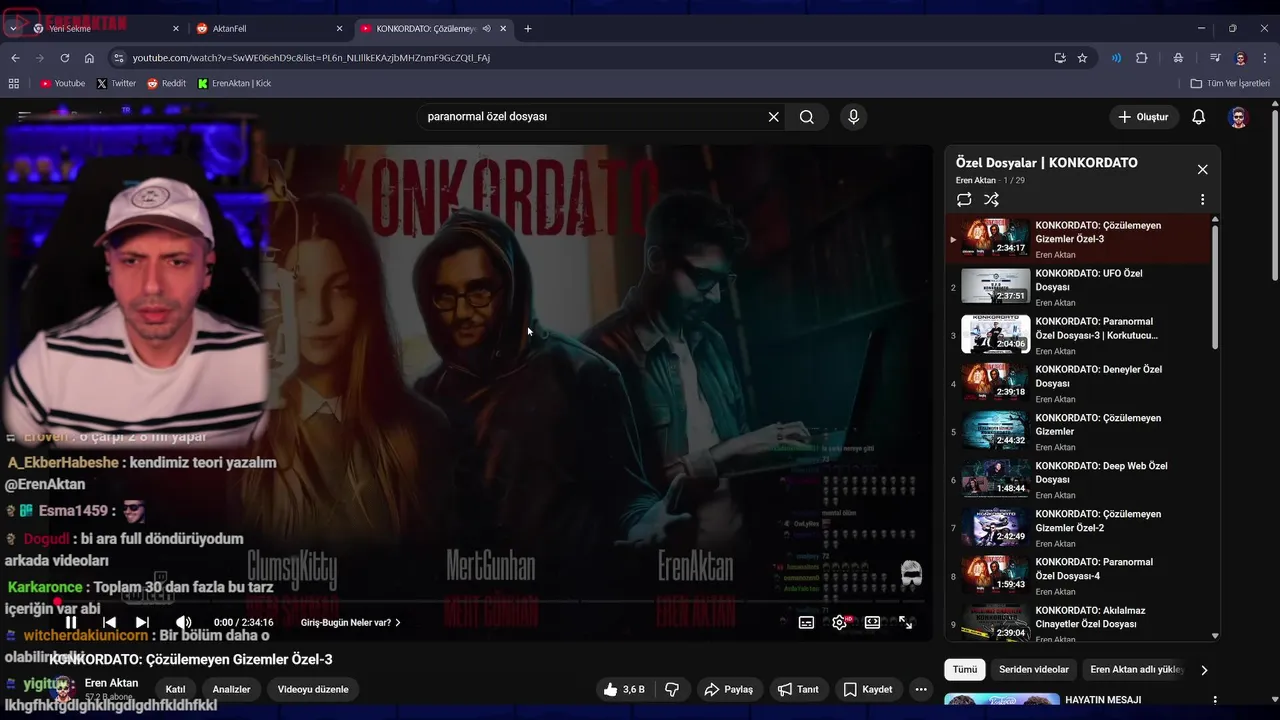Open more actions menu below video
Screen dimensions: 1280x720
click(x=921, y=689)
